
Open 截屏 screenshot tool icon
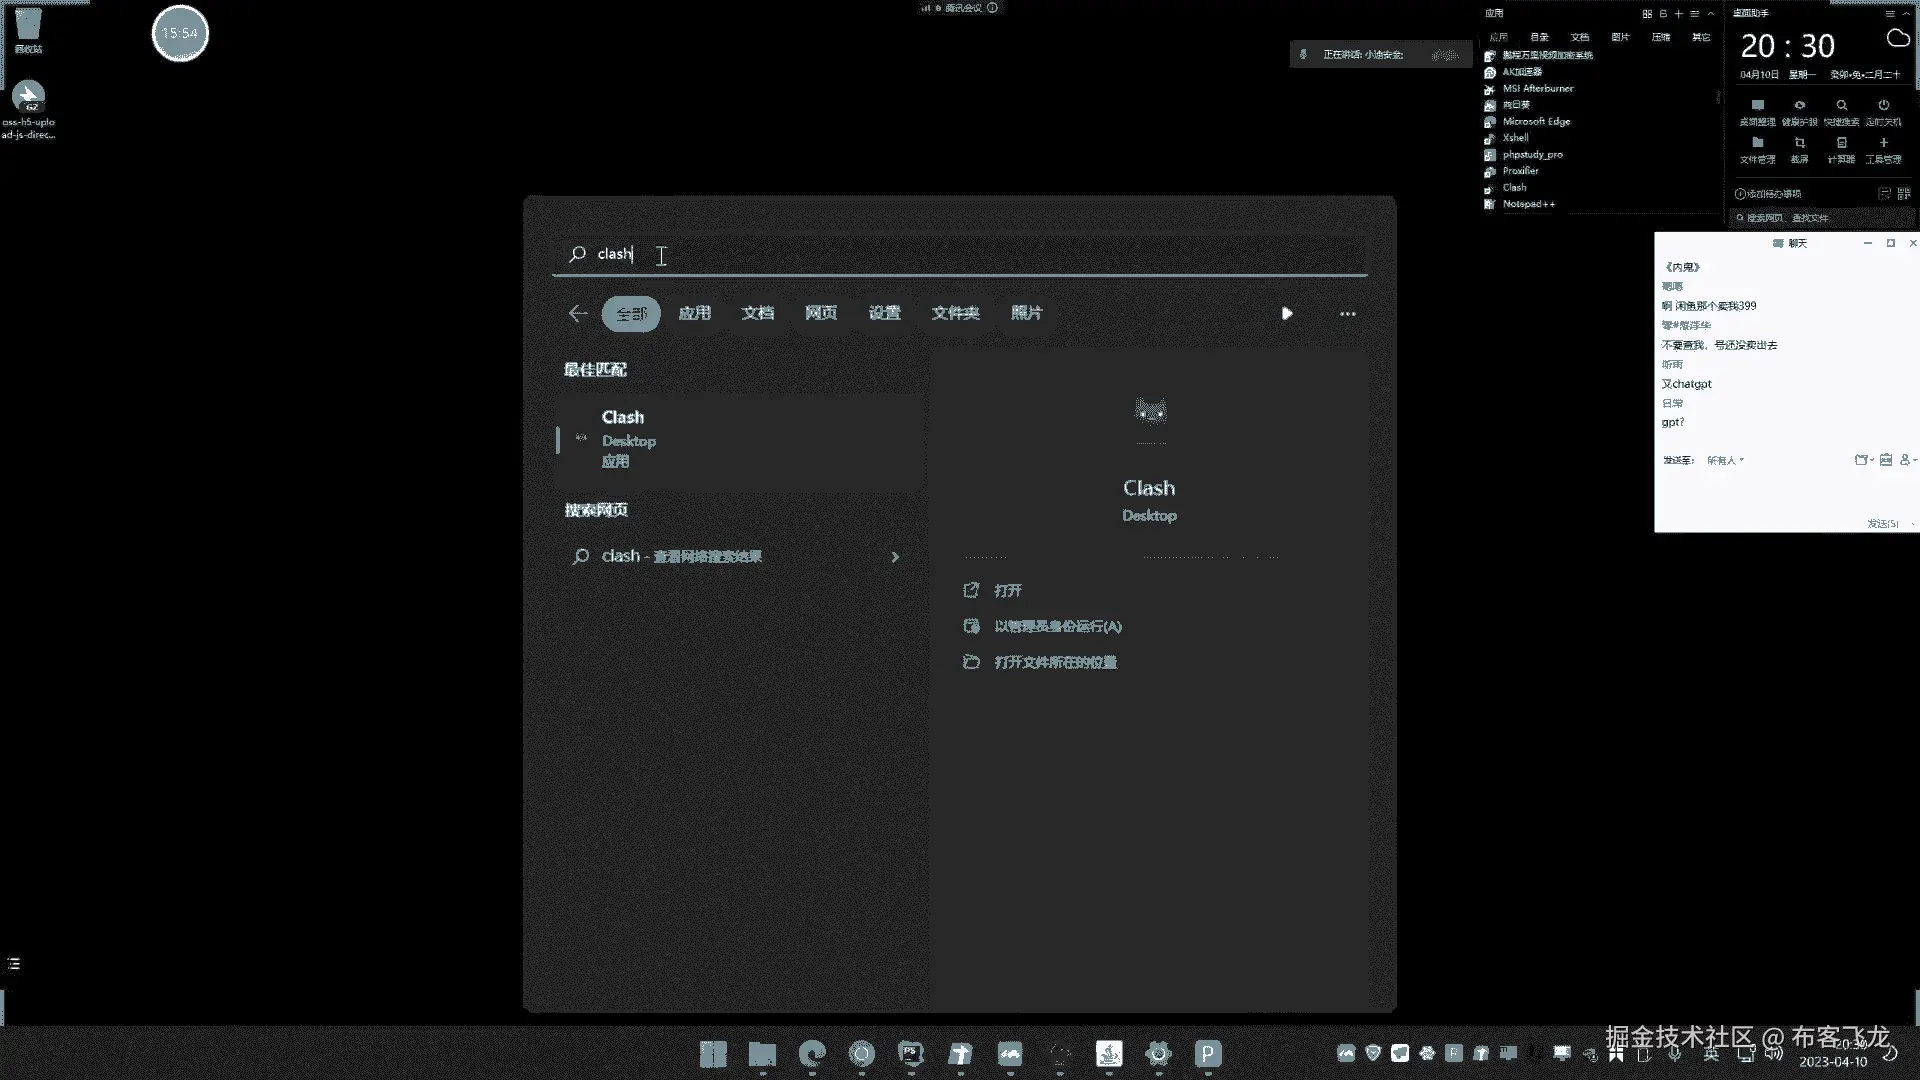tap(1799, 144)
